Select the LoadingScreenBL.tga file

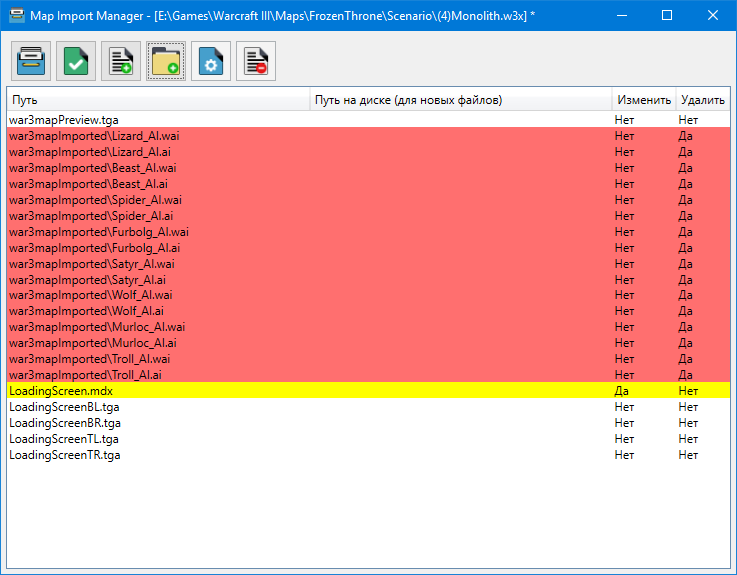click(368, 407)
